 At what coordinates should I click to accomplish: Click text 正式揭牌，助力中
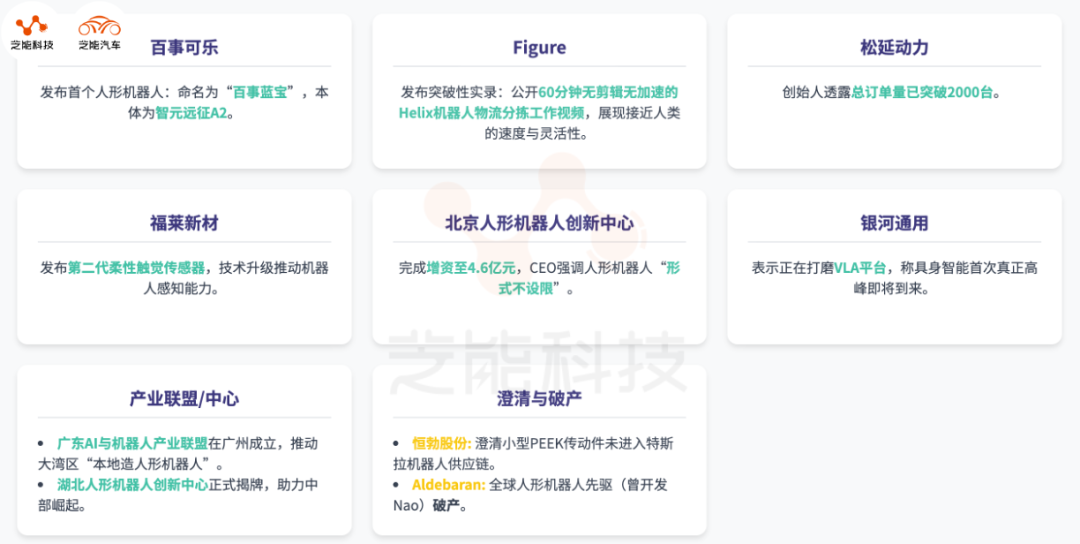pyautogui.click(x=263, y=485)
